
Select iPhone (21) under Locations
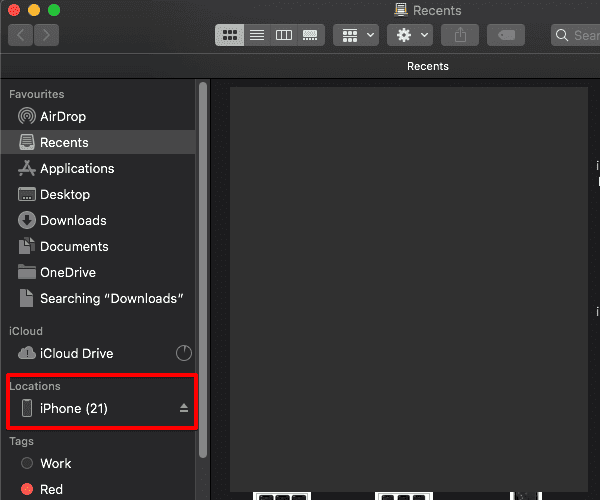tap(73, 408)
